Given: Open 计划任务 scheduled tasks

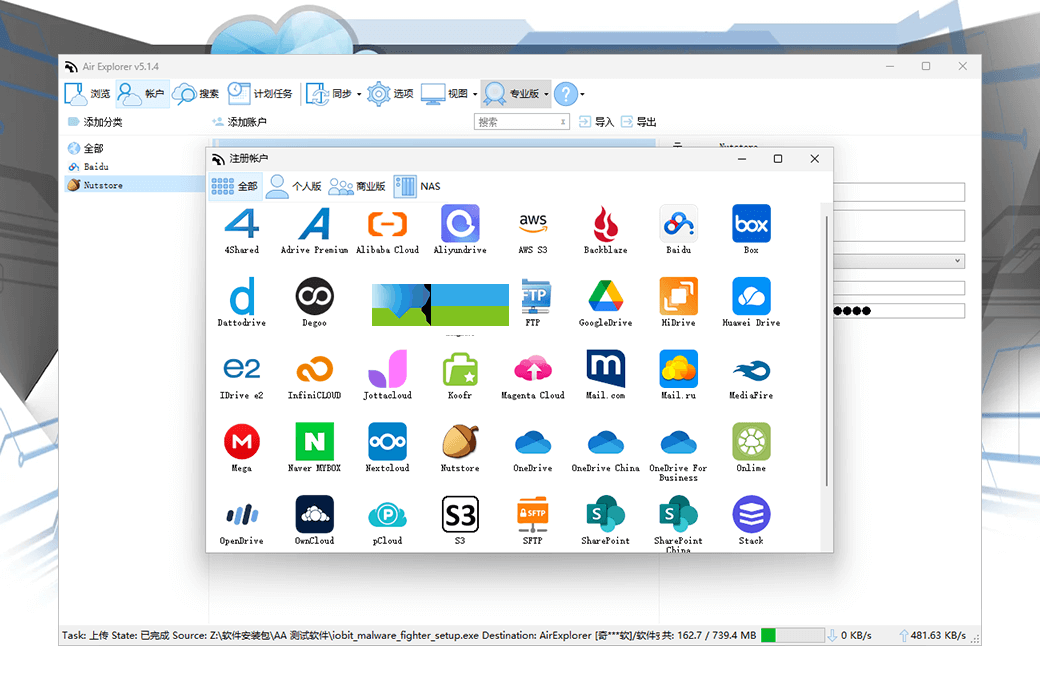Looking at the screenshot, I should click(x=260, y=94).
